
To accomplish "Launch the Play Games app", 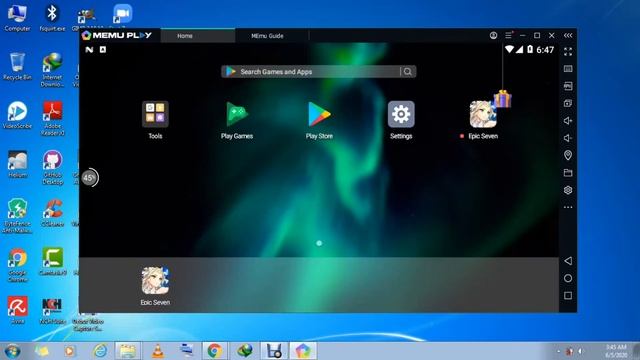I will (x=237, y=114).
